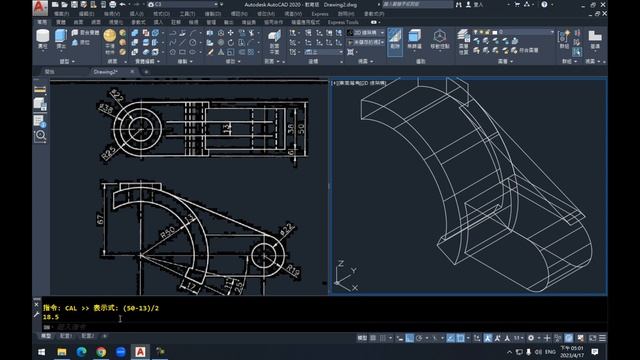Open the annotation scale 1:1 dropdown
Image resolution: width=640 pixels, height=360 pixels.
[518, 338]
